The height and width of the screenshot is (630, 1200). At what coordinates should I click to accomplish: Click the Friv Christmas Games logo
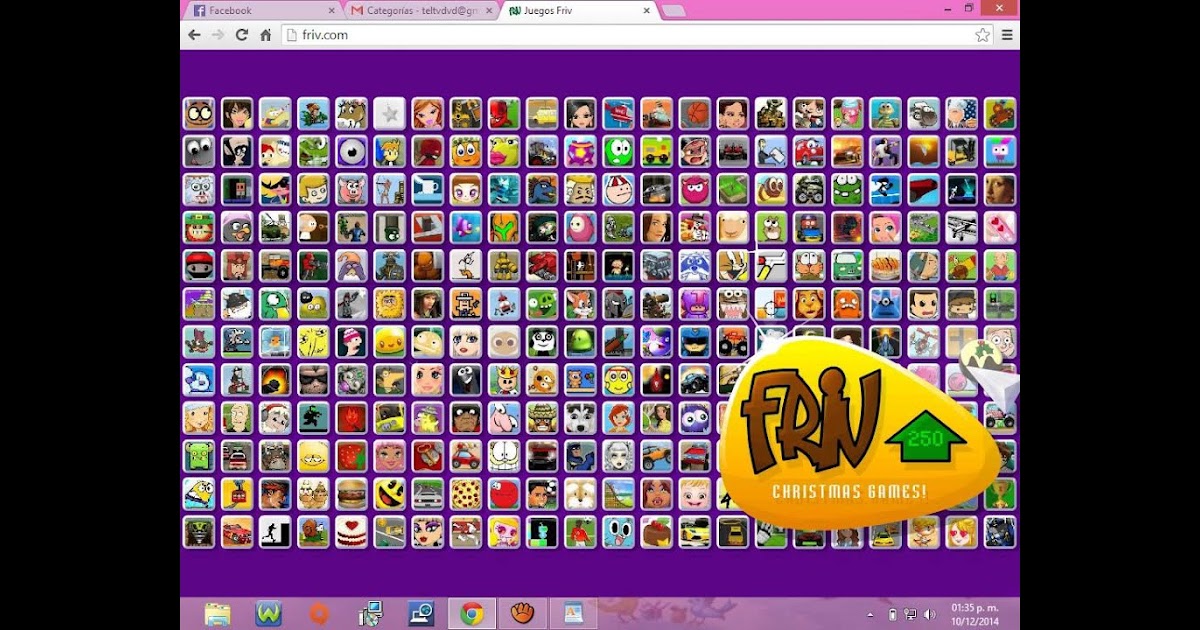tap(860, 432)
